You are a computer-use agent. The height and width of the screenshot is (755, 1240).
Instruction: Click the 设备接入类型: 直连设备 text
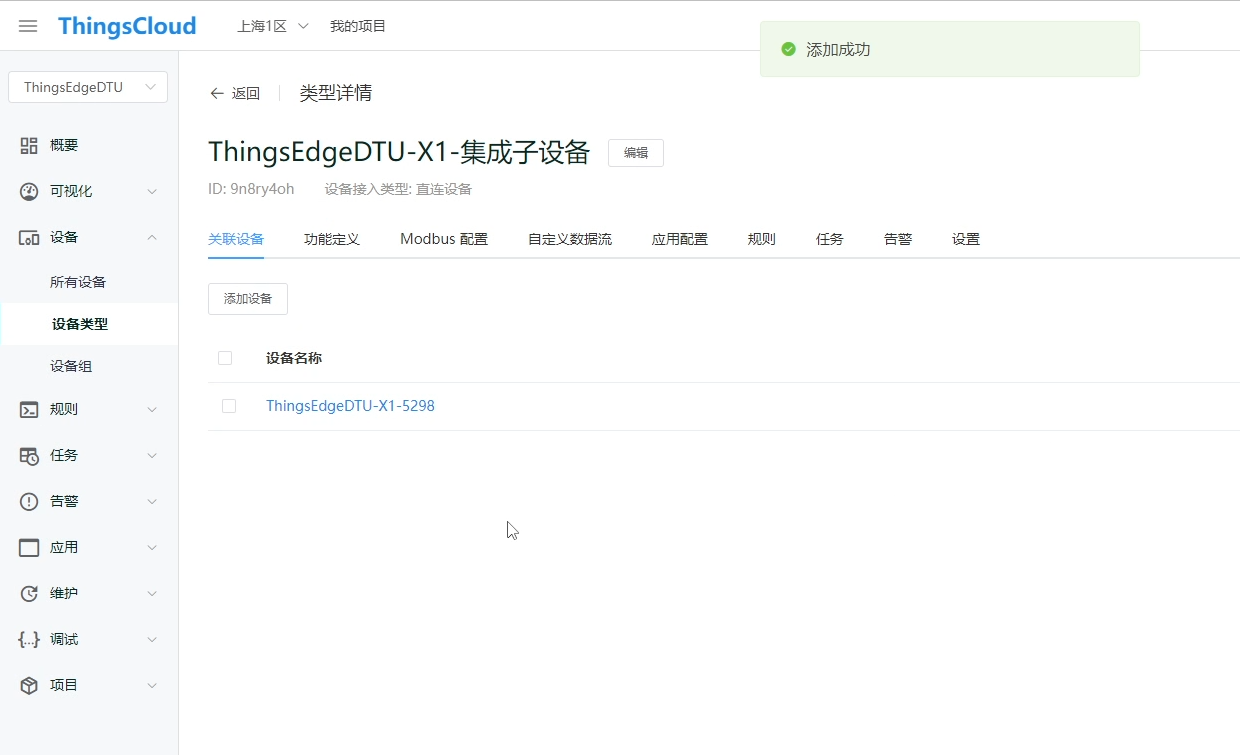pos(398,189)
